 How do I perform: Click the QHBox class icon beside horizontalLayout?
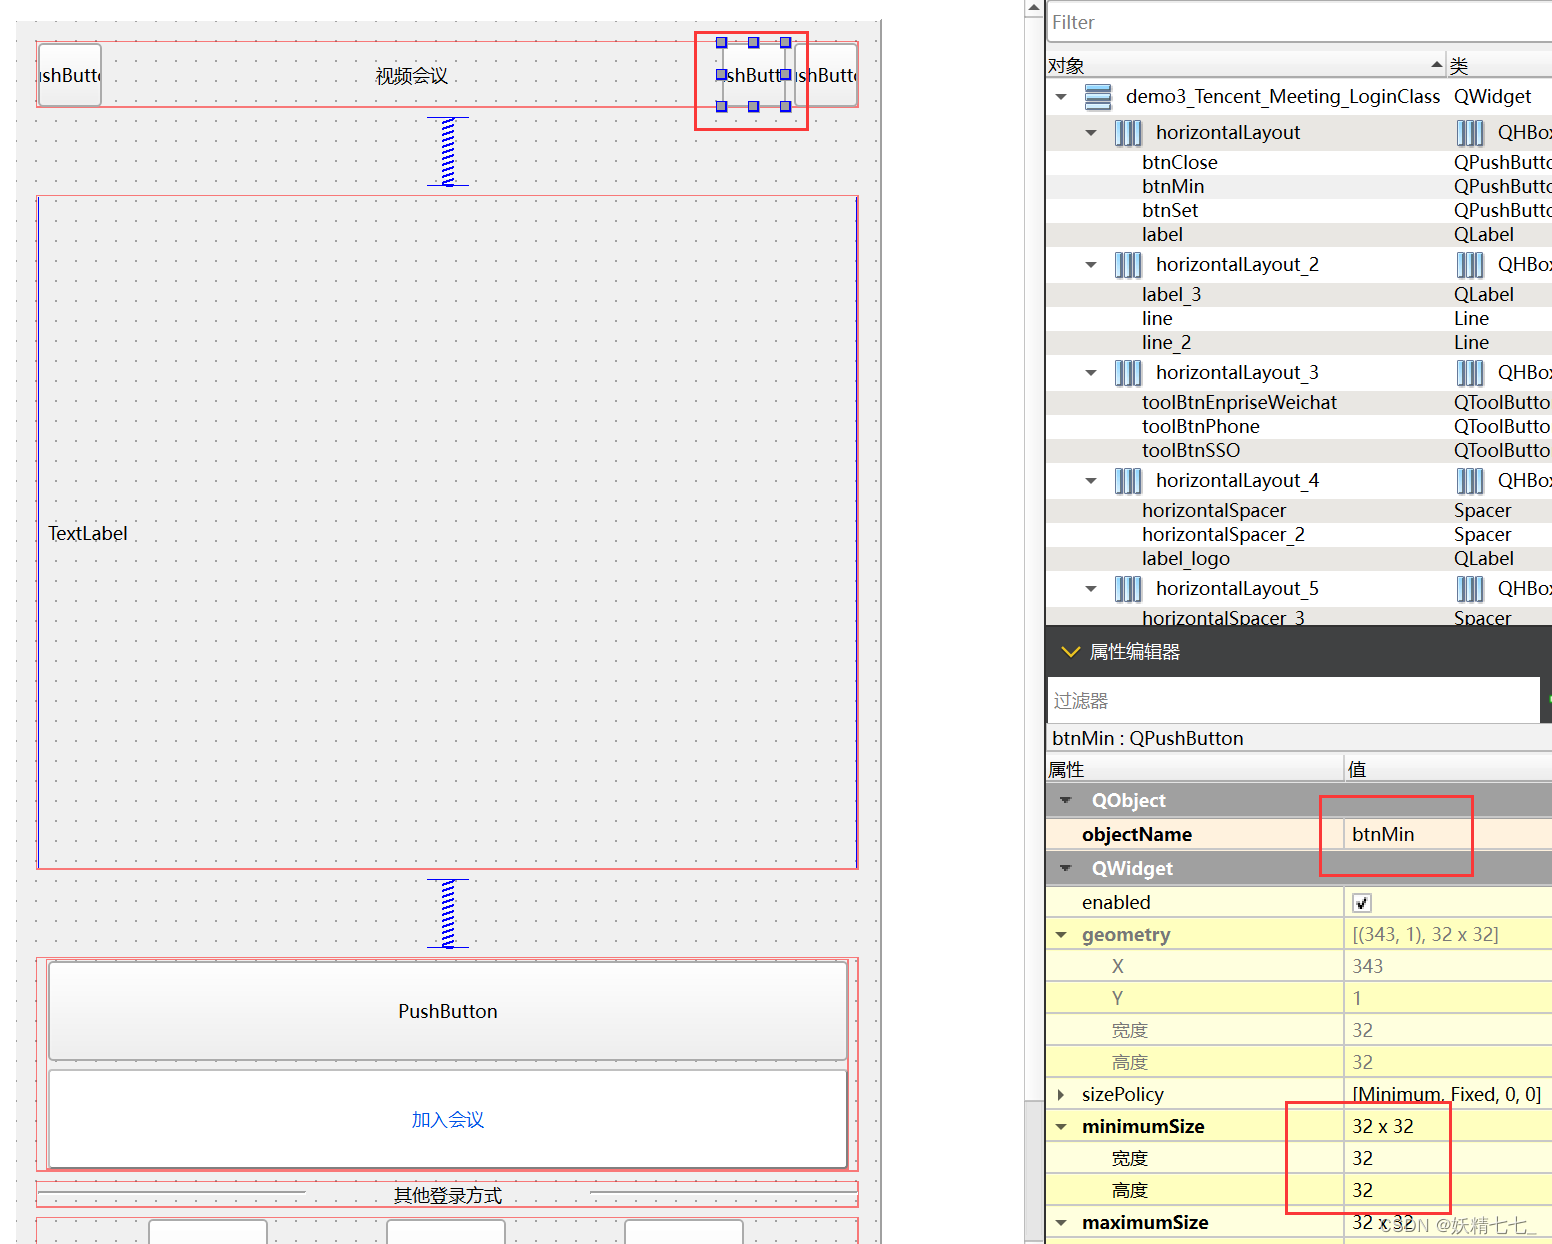pyautogui.click(x=1470, y=133)
